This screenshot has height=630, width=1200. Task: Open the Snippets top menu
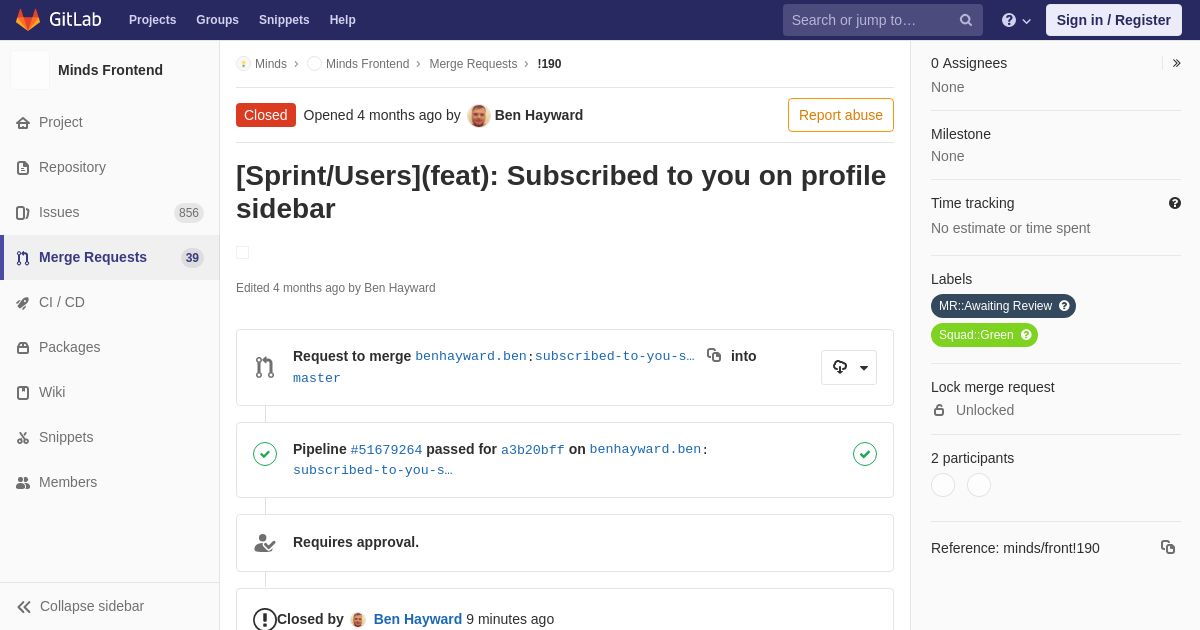click(x=284, y=20)
